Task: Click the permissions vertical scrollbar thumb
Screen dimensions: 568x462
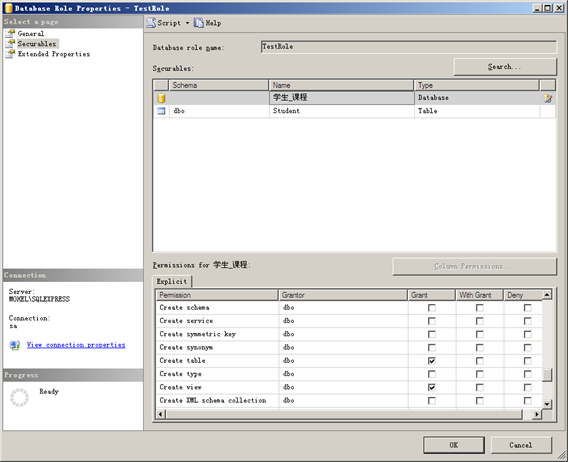Action: 547,375
